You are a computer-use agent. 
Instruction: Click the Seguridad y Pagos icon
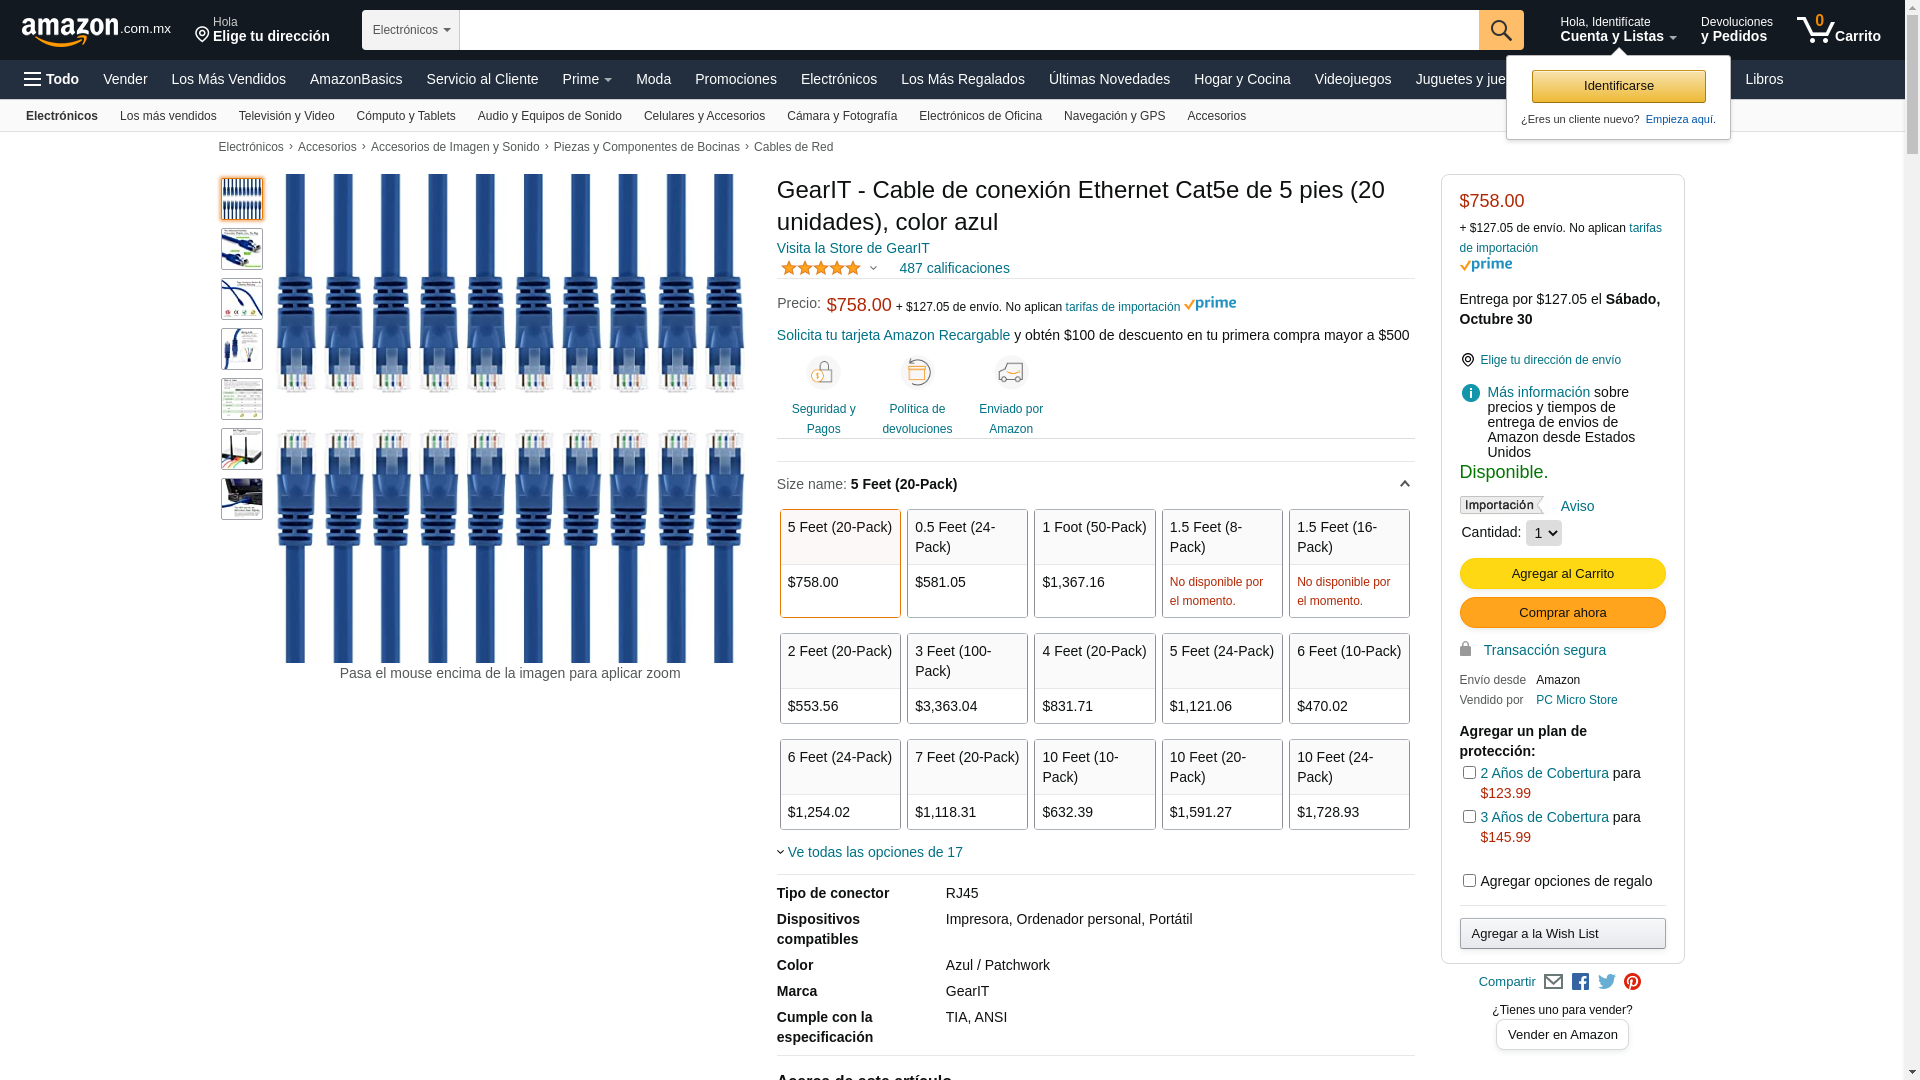click(x=822, y=373)
